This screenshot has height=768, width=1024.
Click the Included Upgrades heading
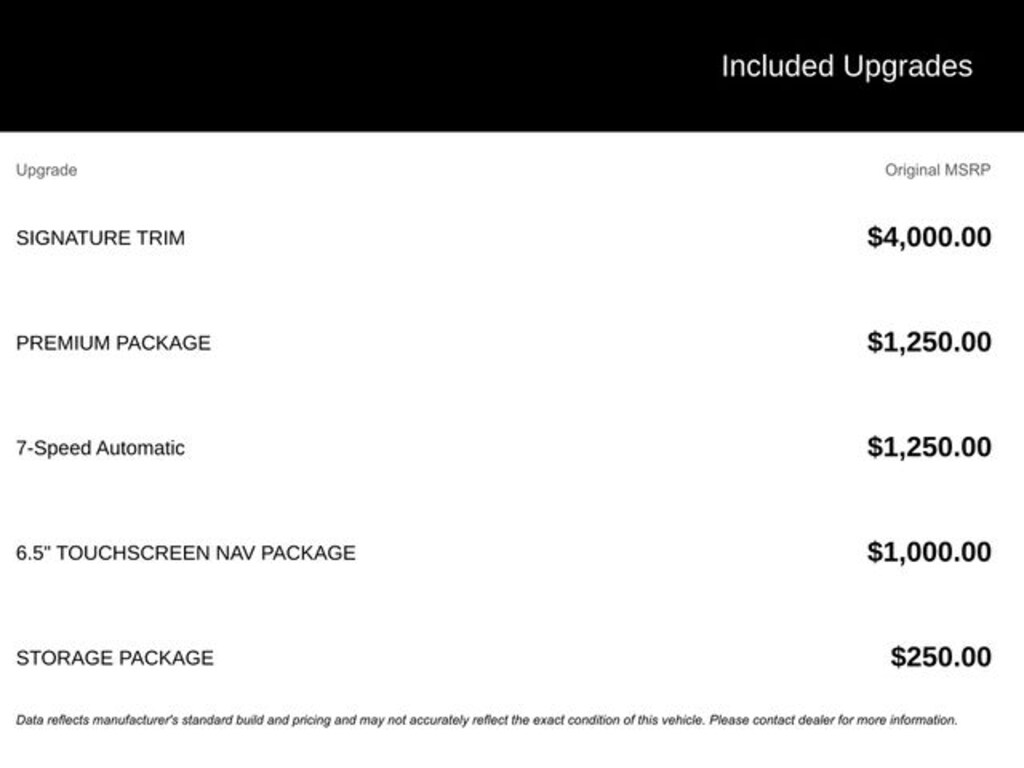846,66
